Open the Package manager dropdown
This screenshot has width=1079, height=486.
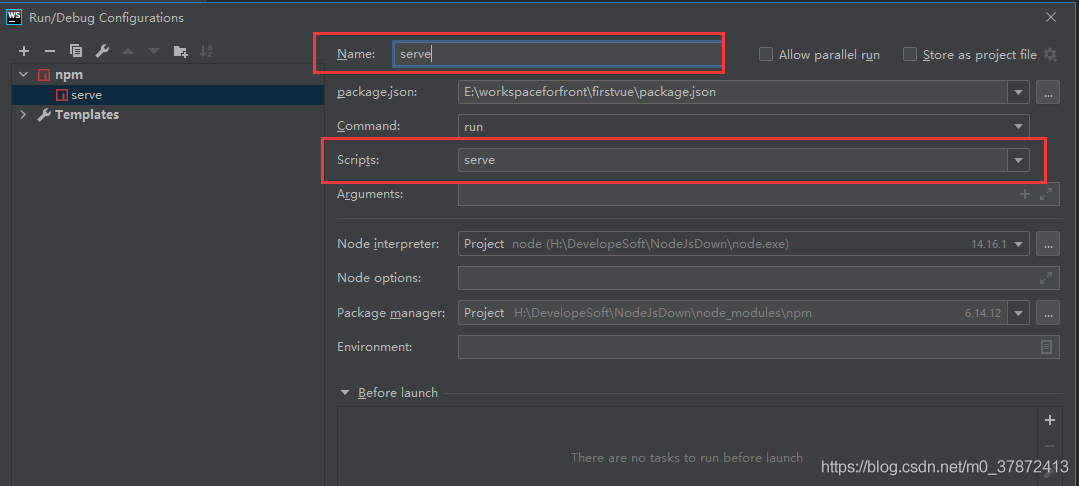point(1019,313)
